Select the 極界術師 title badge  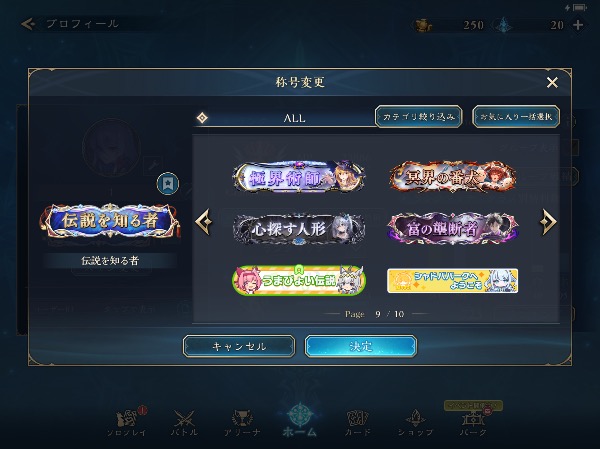[299, 177]
